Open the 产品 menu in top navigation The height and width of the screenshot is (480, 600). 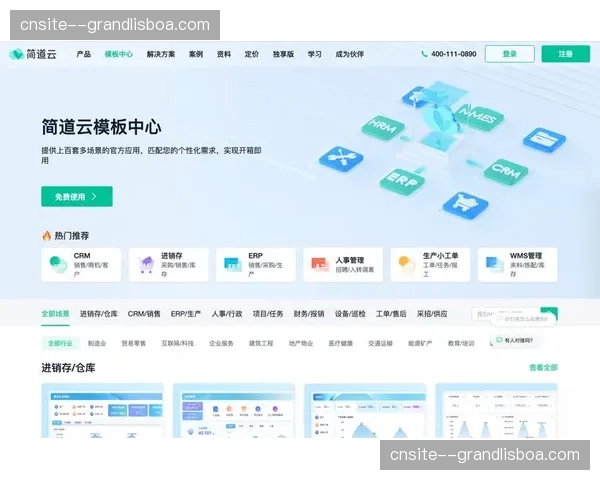coord(84,54)
